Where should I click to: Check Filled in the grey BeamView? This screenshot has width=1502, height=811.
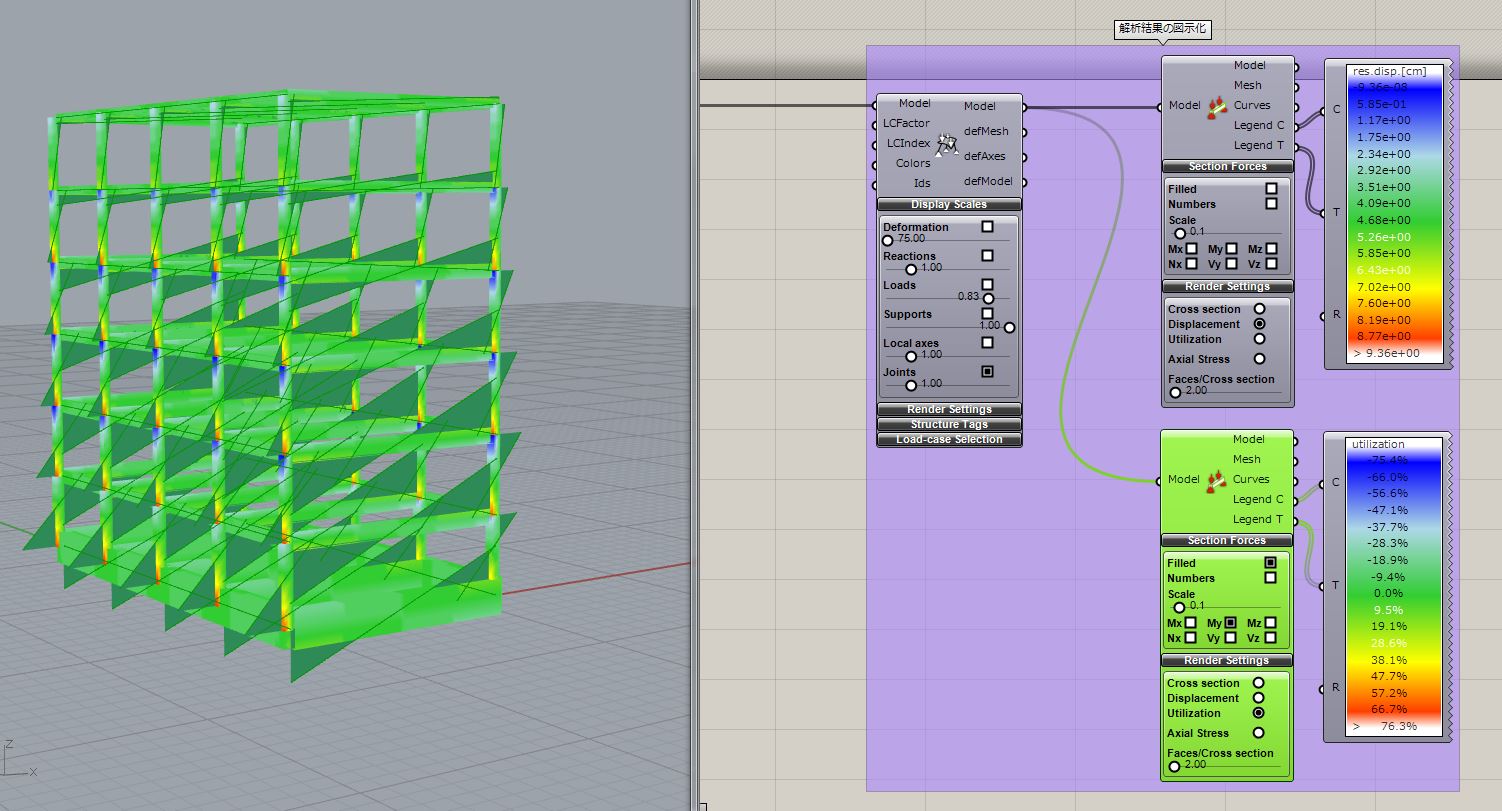[x=1271, y=188]
